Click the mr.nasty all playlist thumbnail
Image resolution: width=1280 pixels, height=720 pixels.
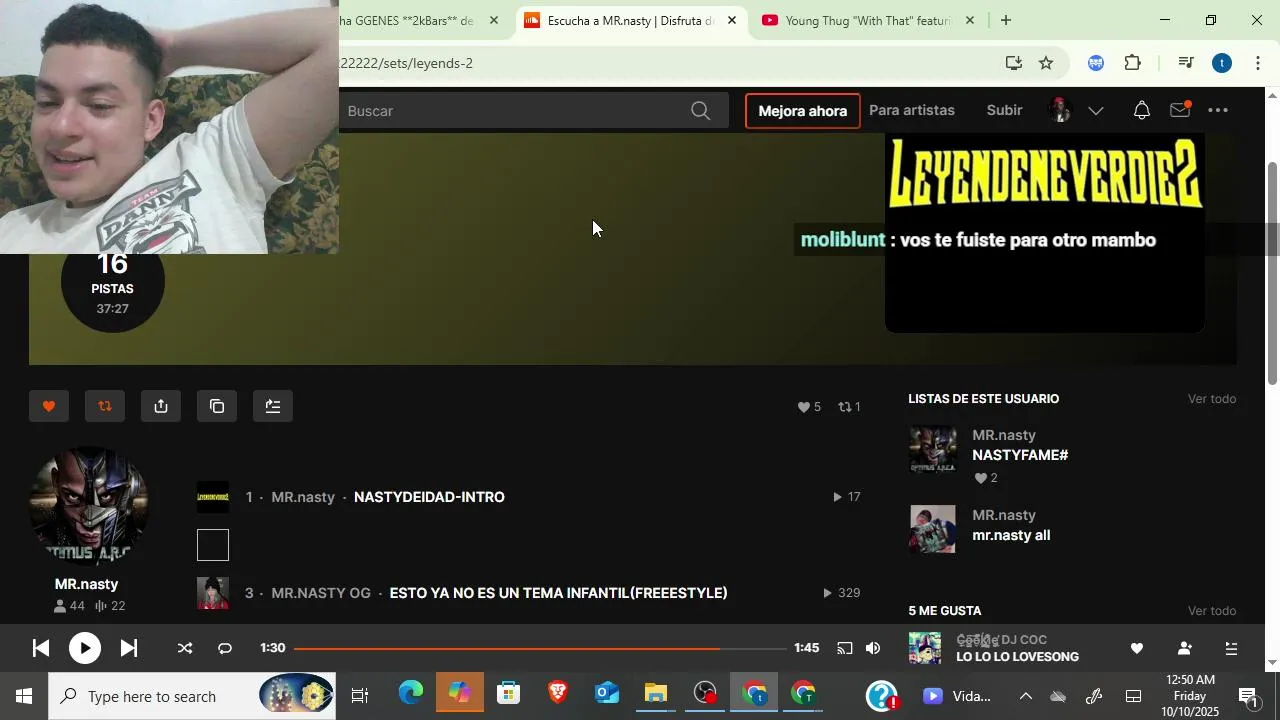click(932, 529)
